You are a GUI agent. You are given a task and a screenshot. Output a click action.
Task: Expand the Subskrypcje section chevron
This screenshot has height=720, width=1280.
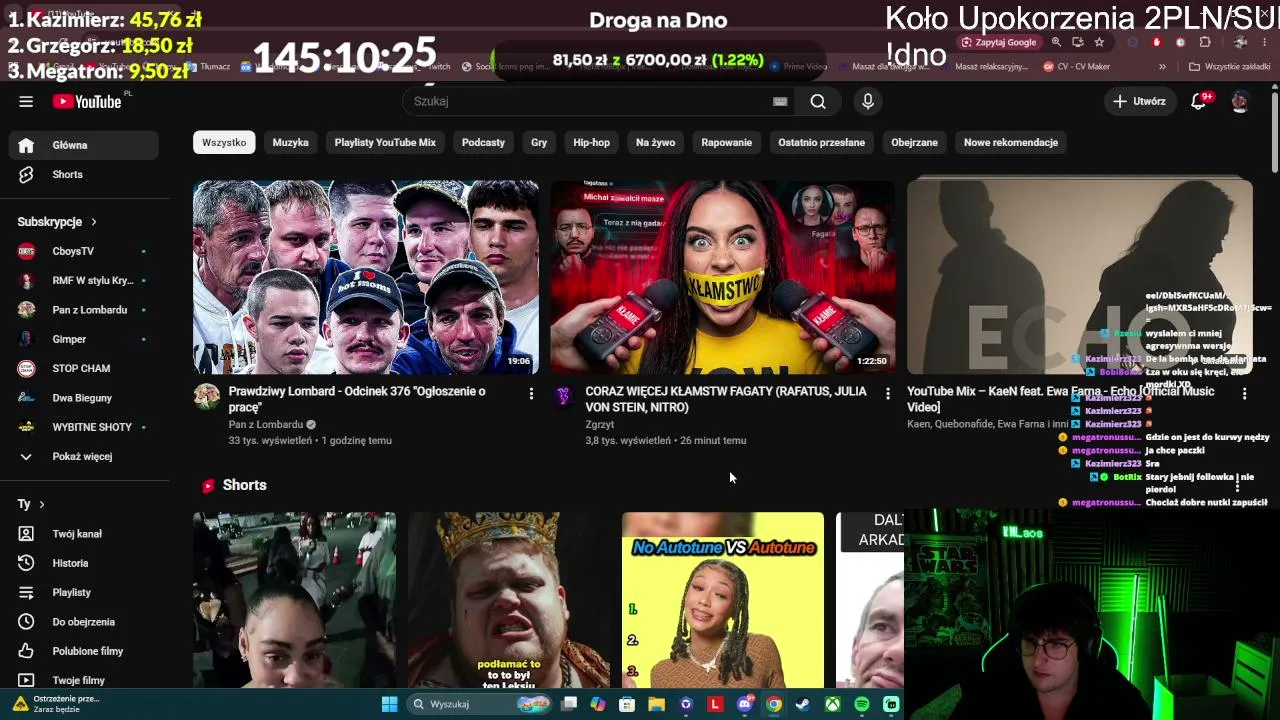click(x=94, y=222)
